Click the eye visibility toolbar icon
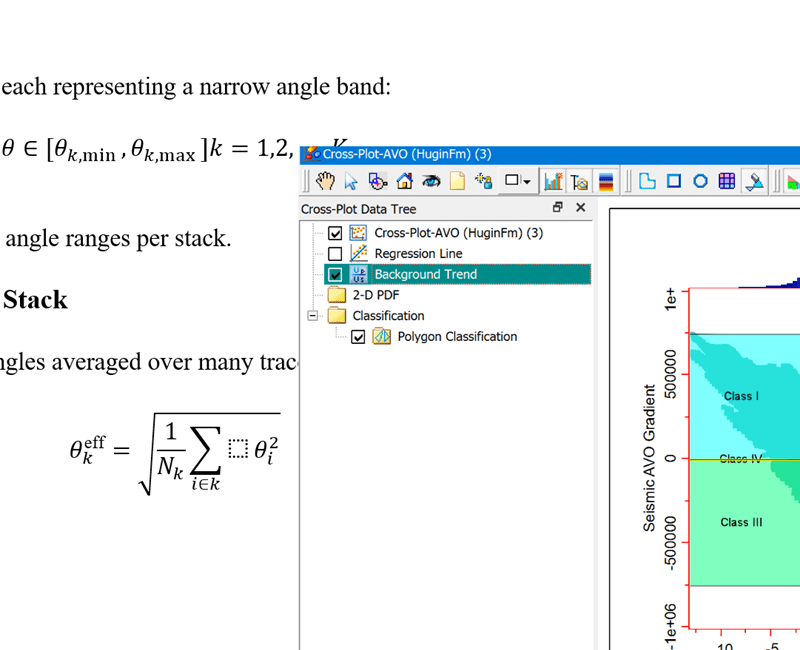This screenshot has width=800, height=650. coord(430,181)
